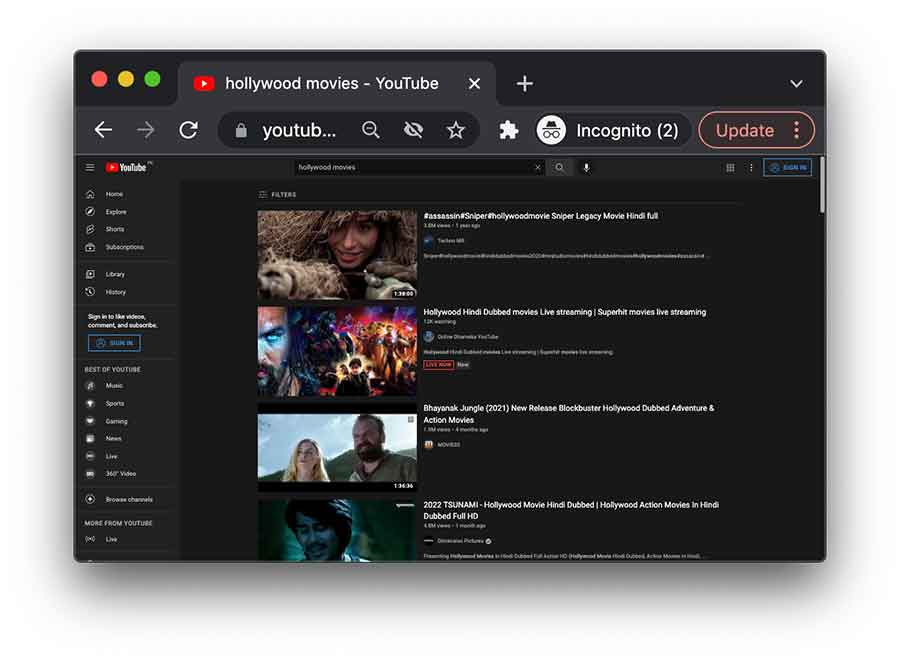This screenshot has width=900, height=660.
Task: Open Shorts in the sidebar
Action: click(x=127, y=229)
